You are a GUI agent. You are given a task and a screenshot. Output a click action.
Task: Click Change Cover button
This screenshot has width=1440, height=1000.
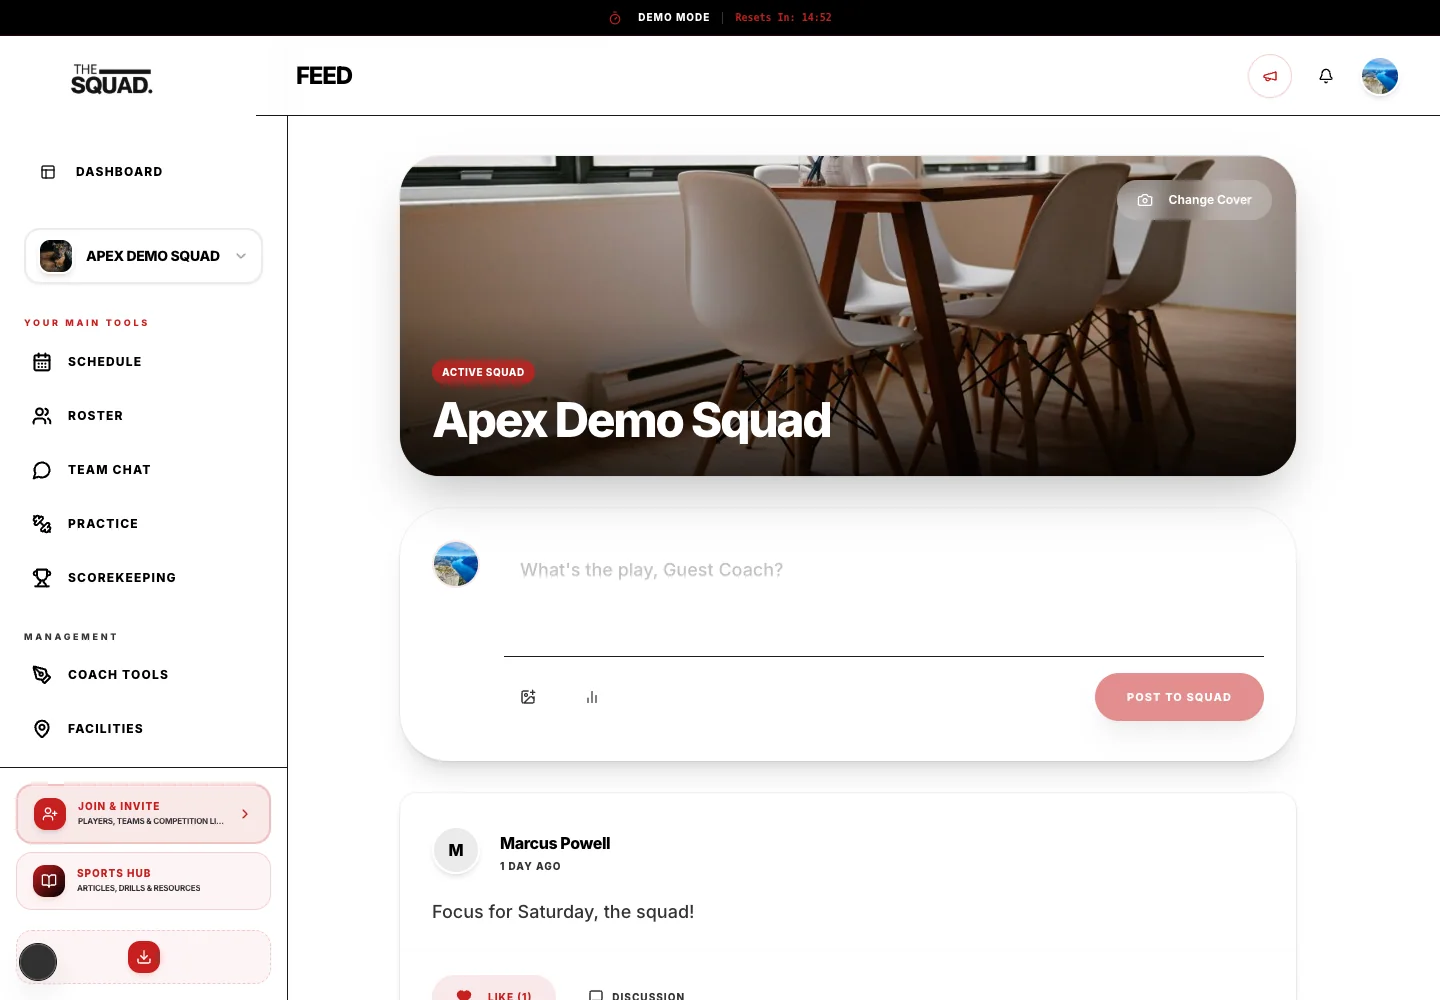(1194, 200)
